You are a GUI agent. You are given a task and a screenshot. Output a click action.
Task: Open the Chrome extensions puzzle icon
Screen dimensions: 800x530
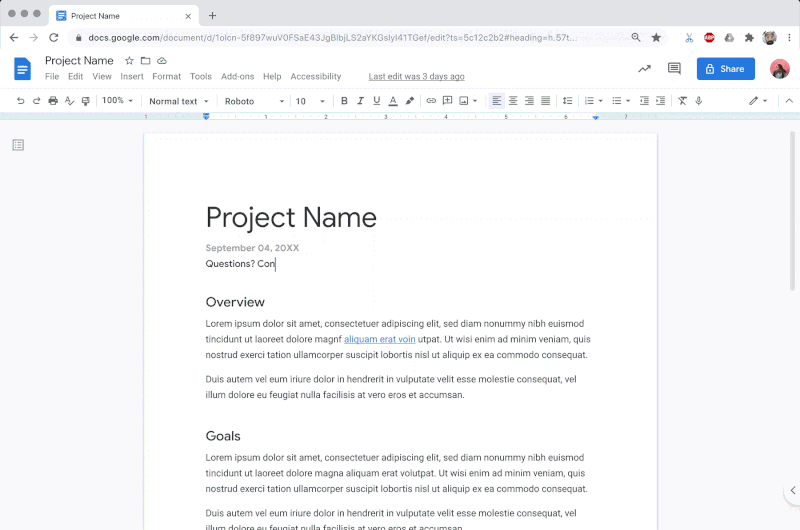click(x=749, y=37)
